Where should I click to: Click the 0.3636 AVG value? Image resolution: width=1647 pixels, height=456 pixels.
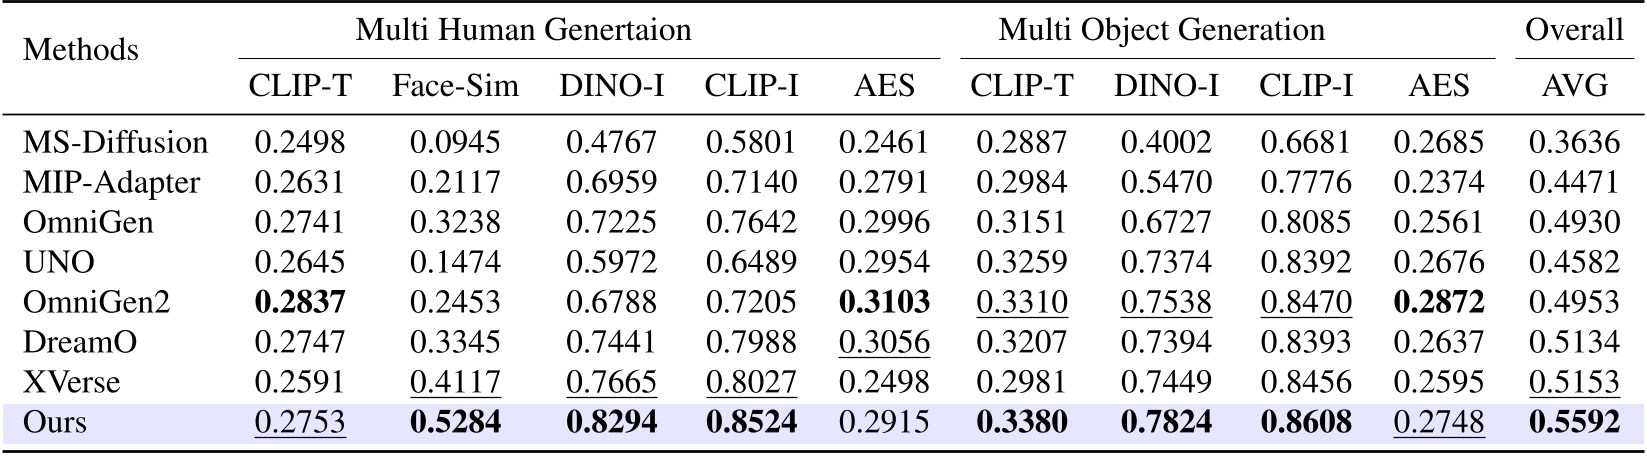point(1574,143)
